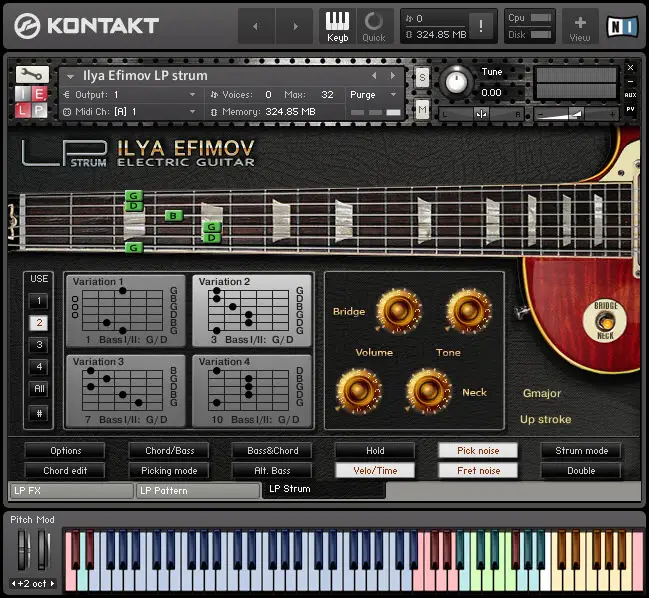Click the Chord edit button

pyautogui.click(x=65, y=471)
